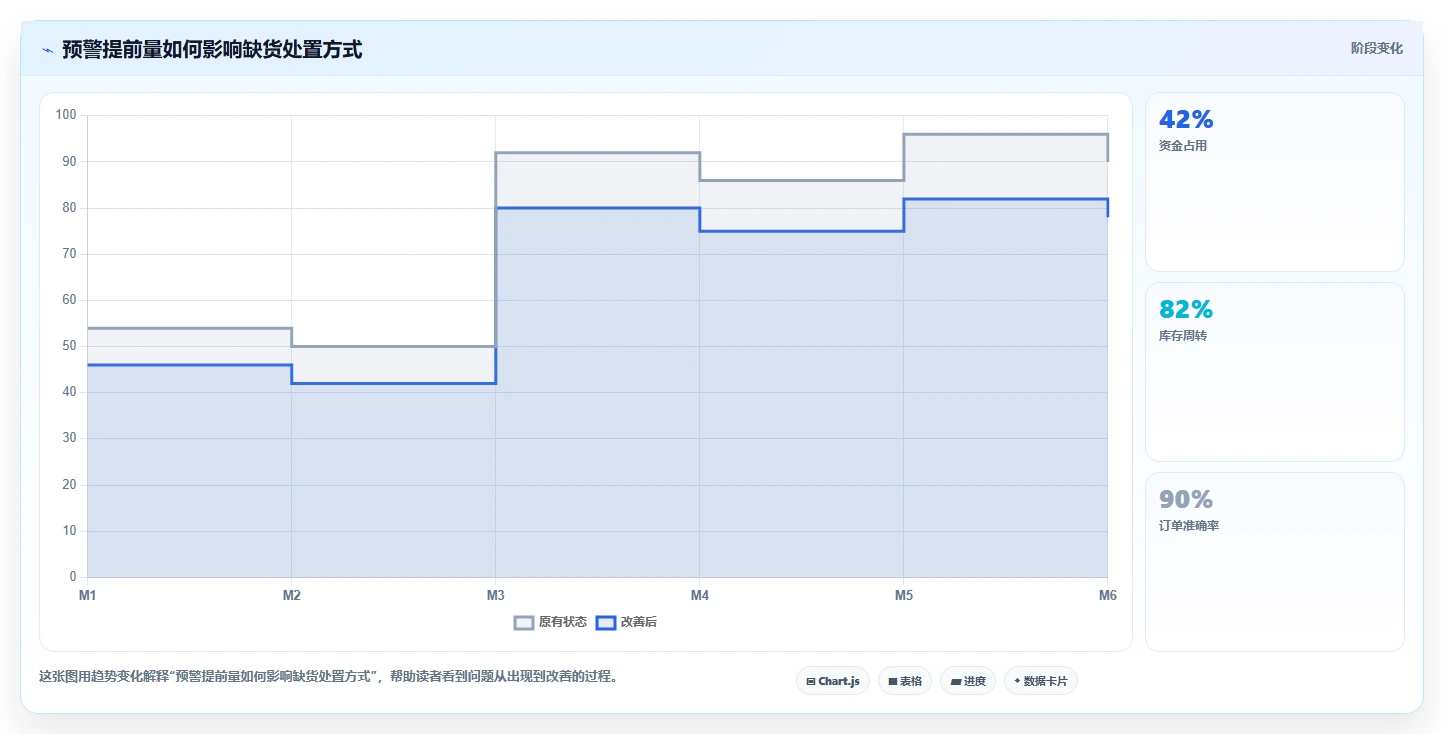Click the 阶段变化 label in the header
Image resolution: width=1444 pixels, height=734 pixels.
(x=1377, y=48)
